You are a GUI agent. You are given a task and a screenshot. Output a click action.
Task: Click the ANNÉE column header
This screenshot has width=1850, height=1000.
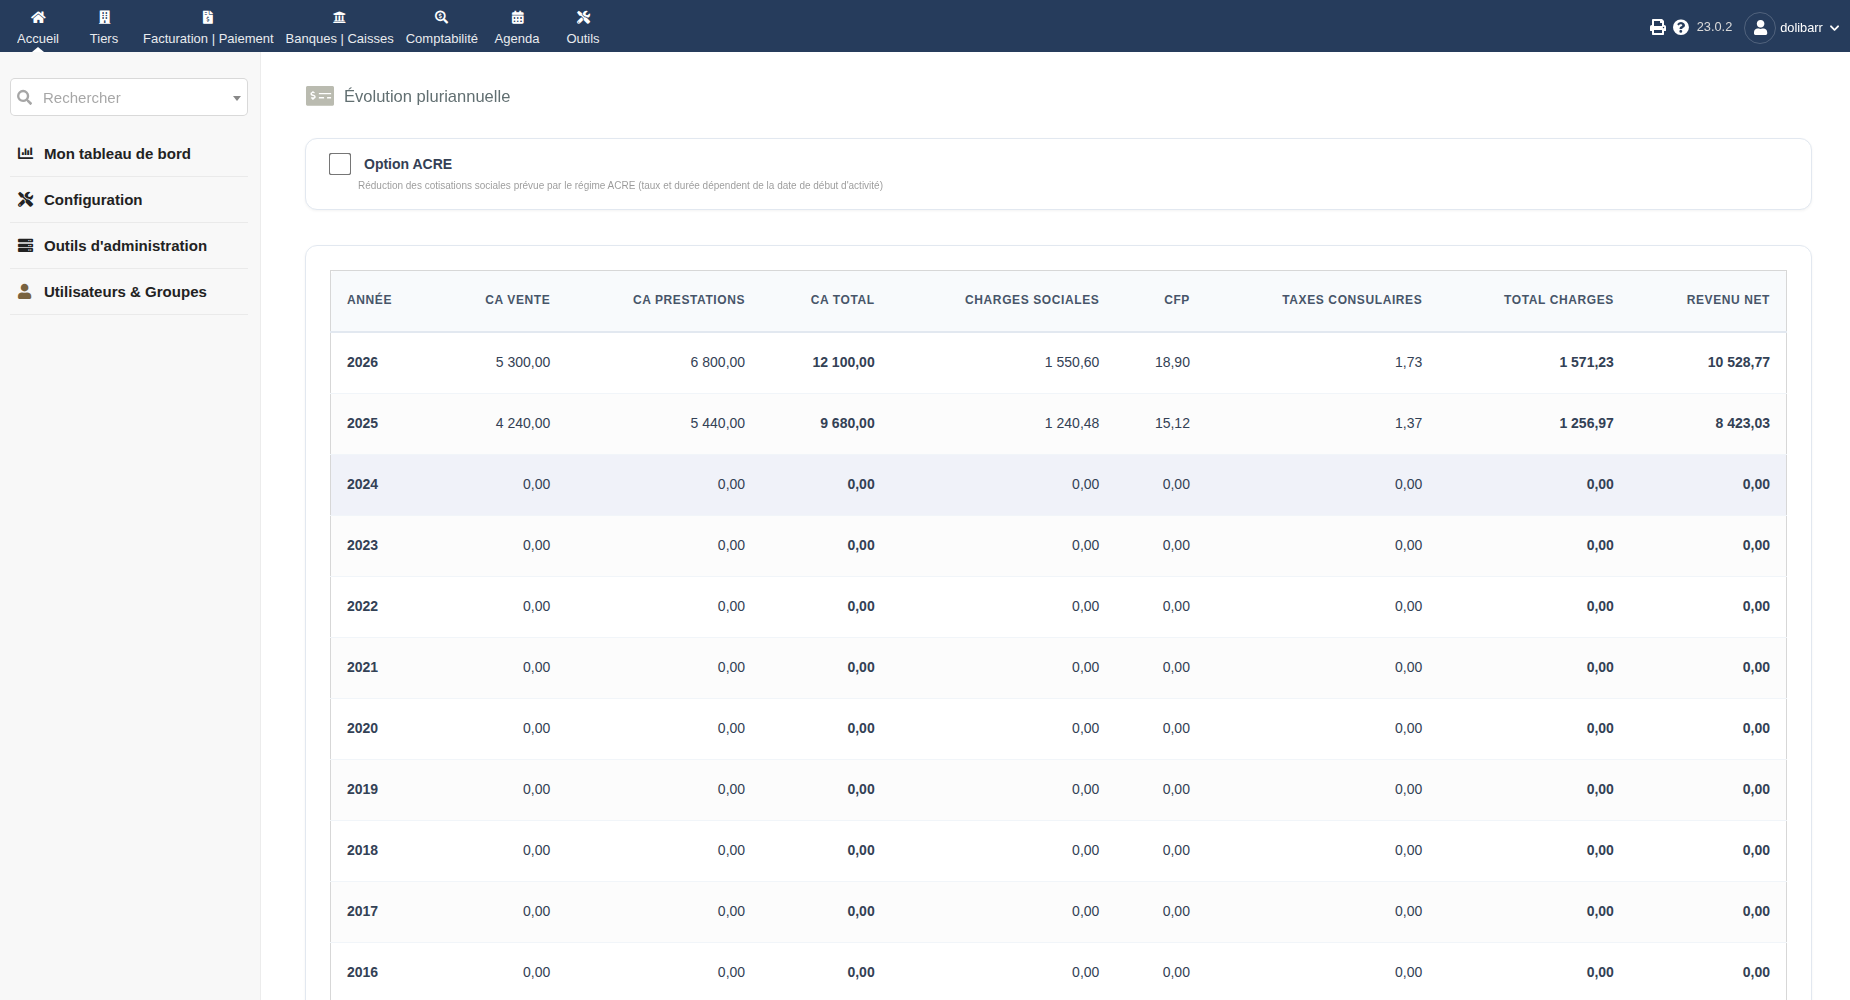[369, 300]
